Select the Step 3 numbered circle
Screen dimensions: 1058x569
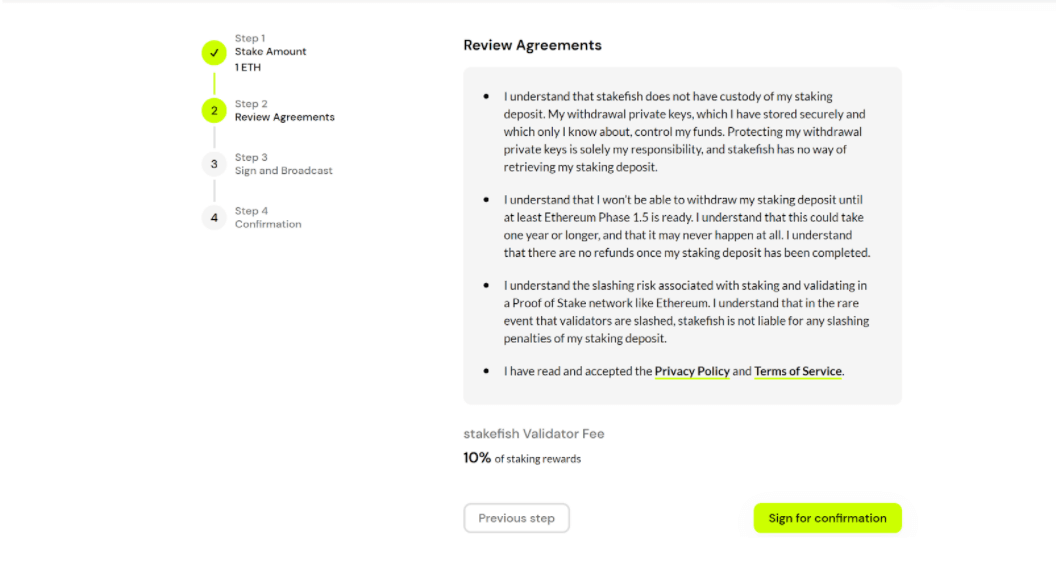click(214, 164)
